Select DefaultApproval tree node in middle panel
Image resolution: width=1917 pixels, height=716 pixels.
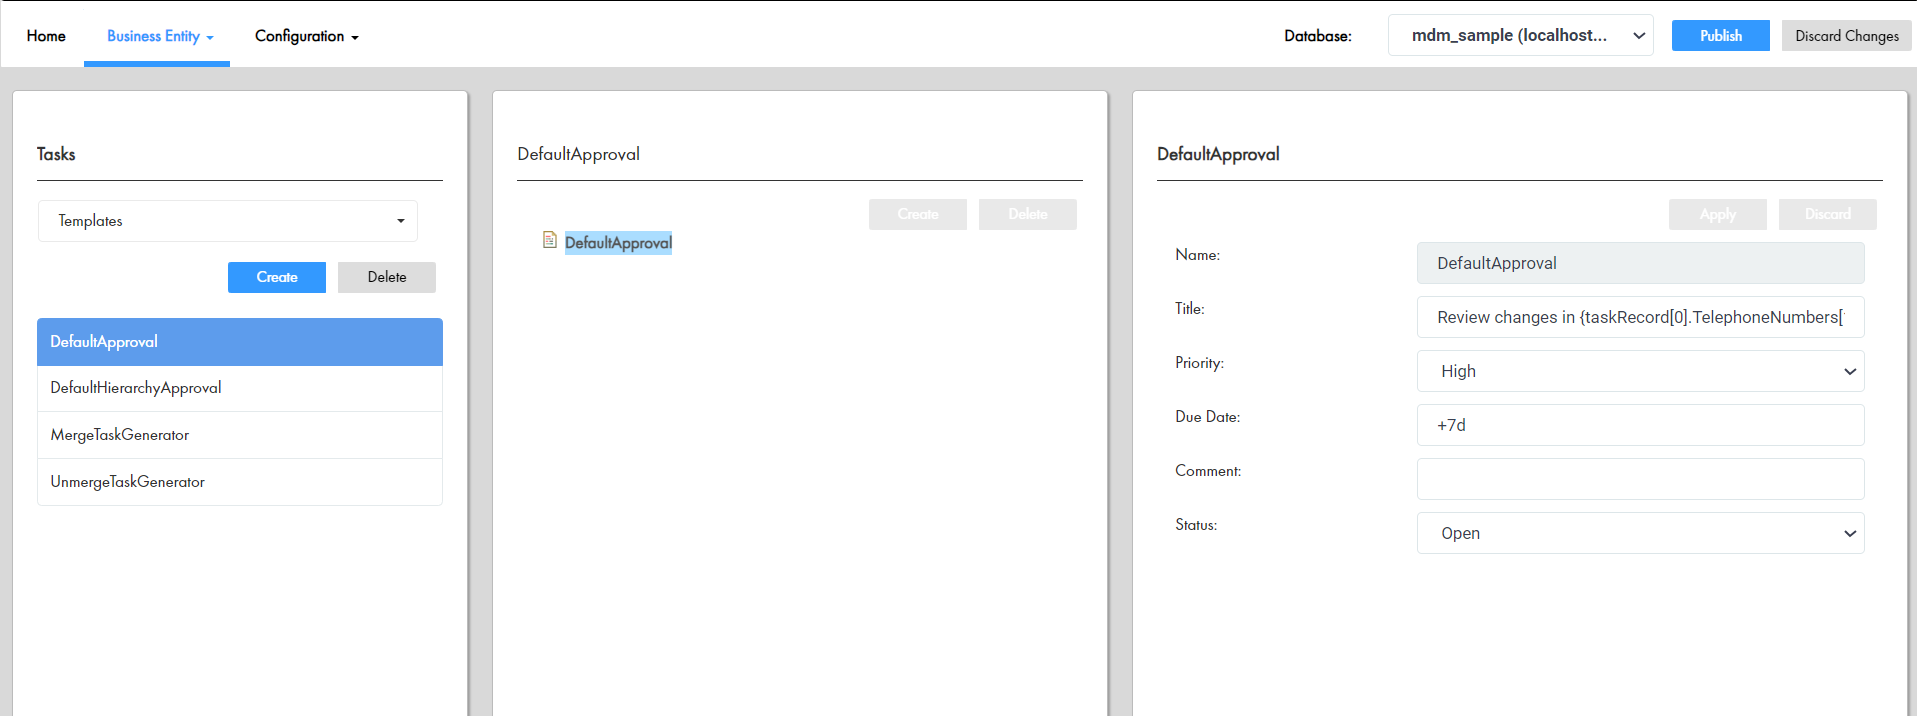[618, 243]
